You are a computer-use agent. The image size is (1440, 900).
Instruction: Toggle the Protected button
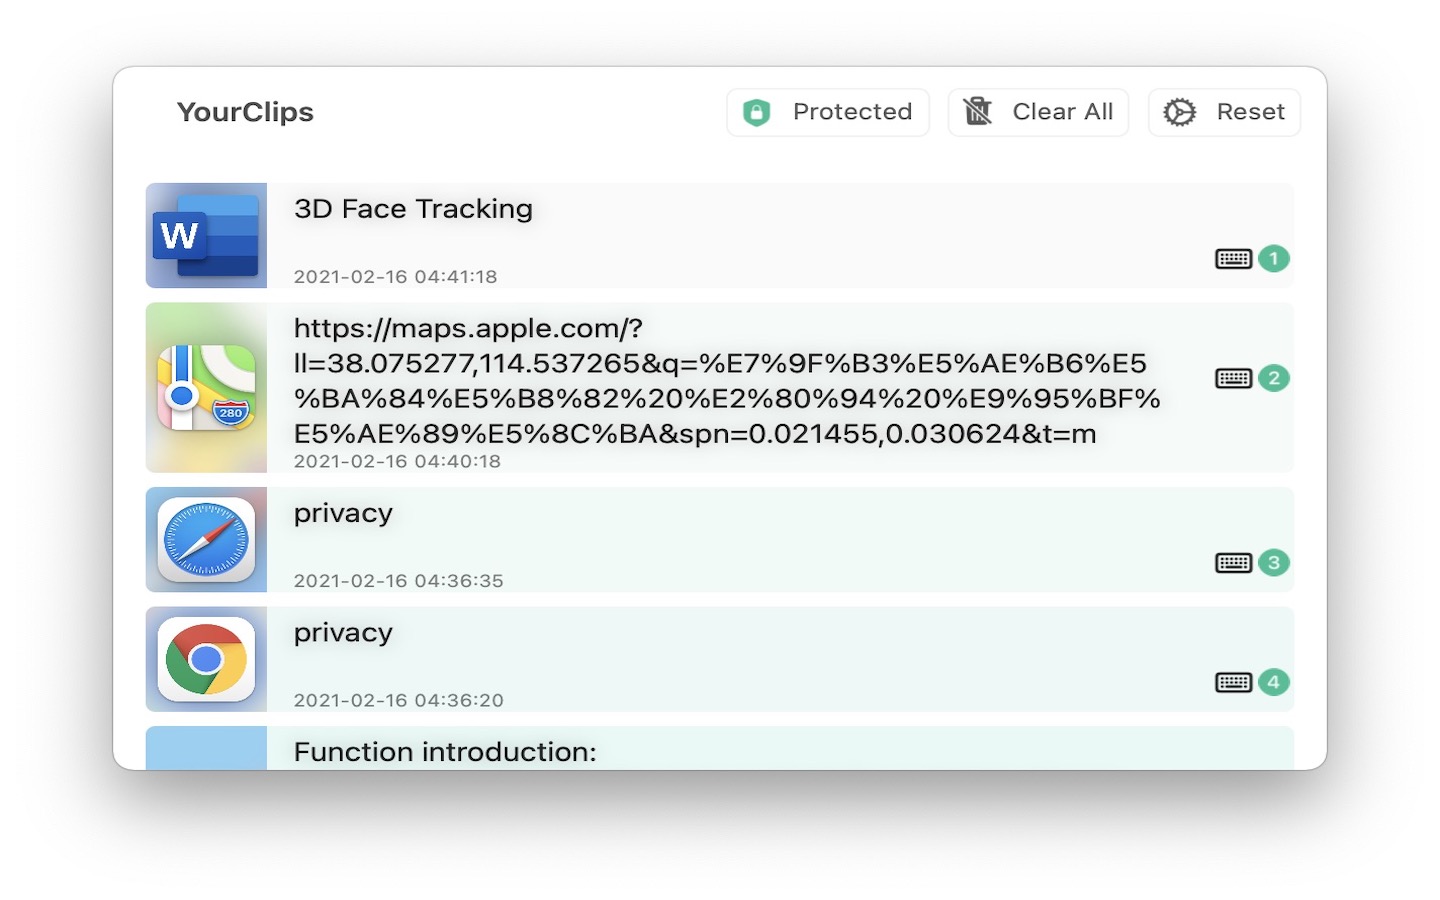pyautogui.click(x=828, y=112)
